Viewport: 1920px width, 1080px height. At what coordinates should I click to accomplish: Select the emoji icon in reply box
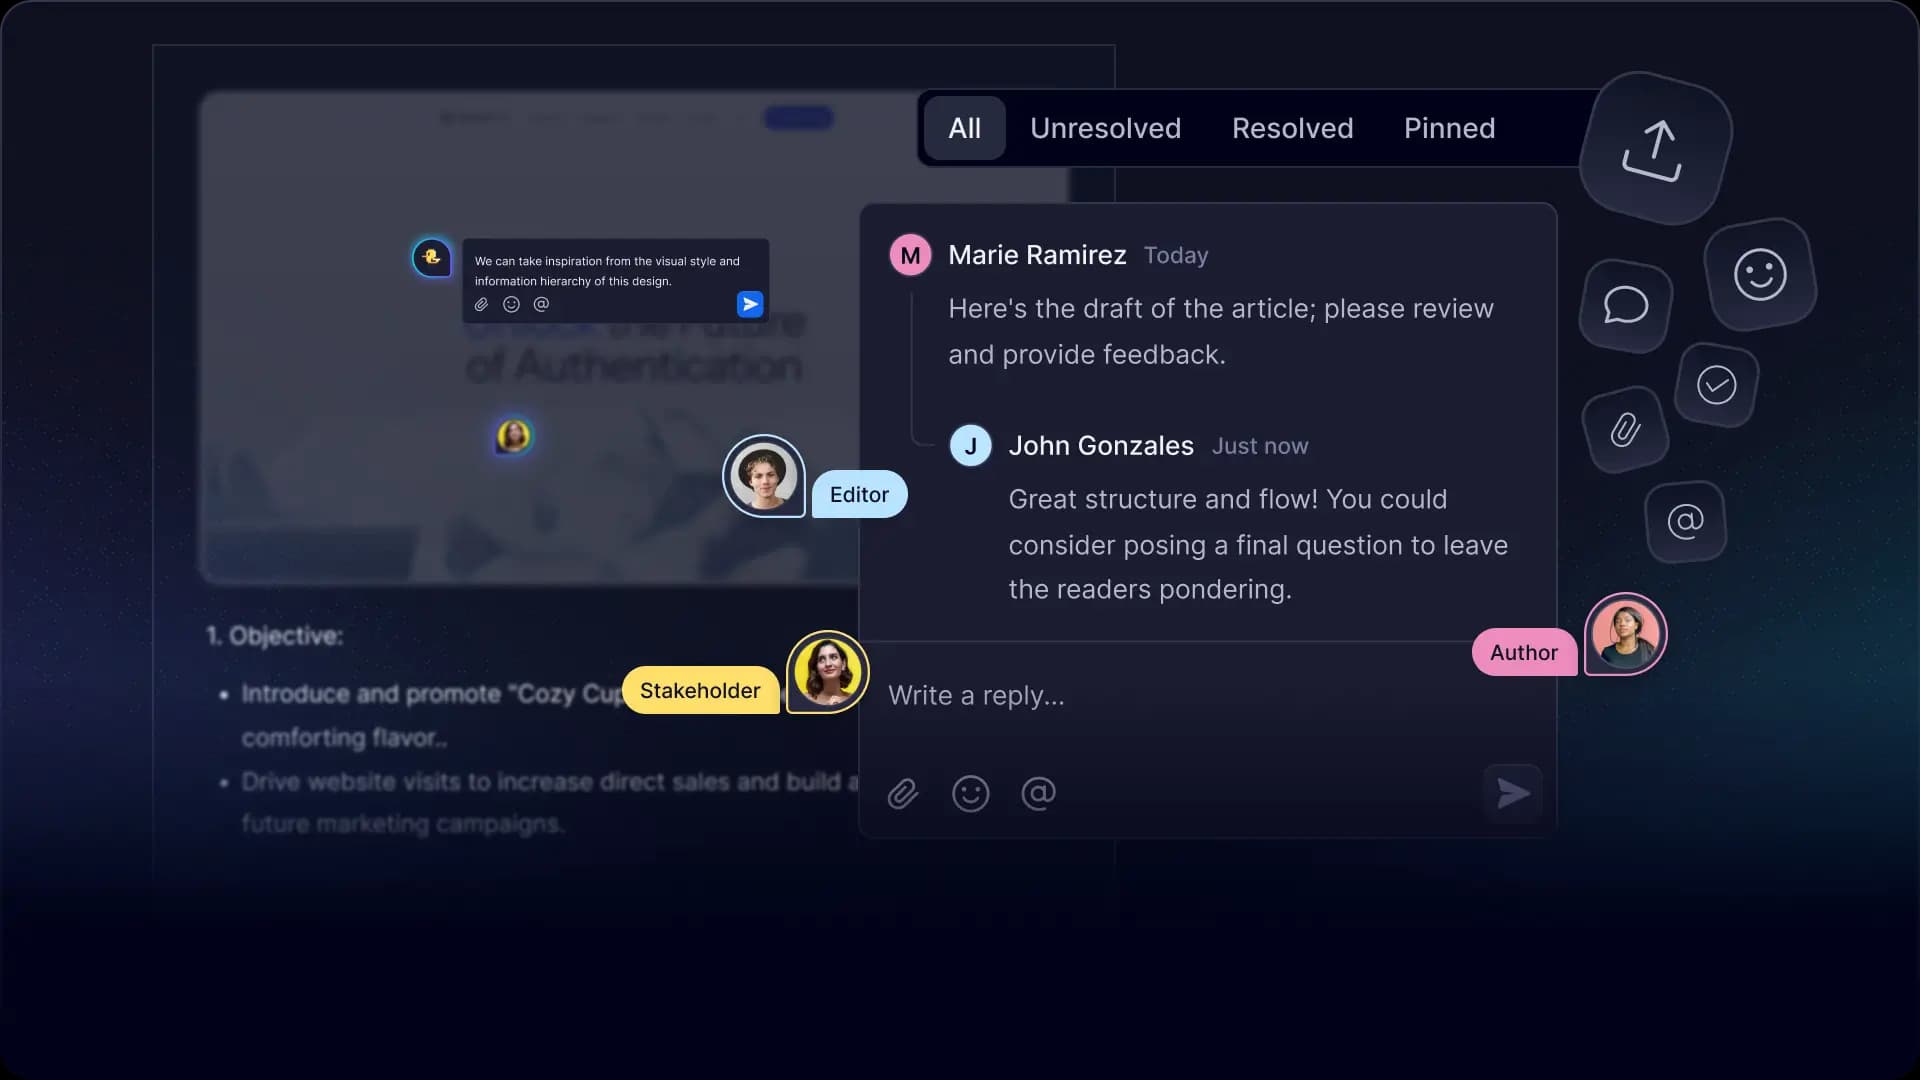[x=971, y=793]
